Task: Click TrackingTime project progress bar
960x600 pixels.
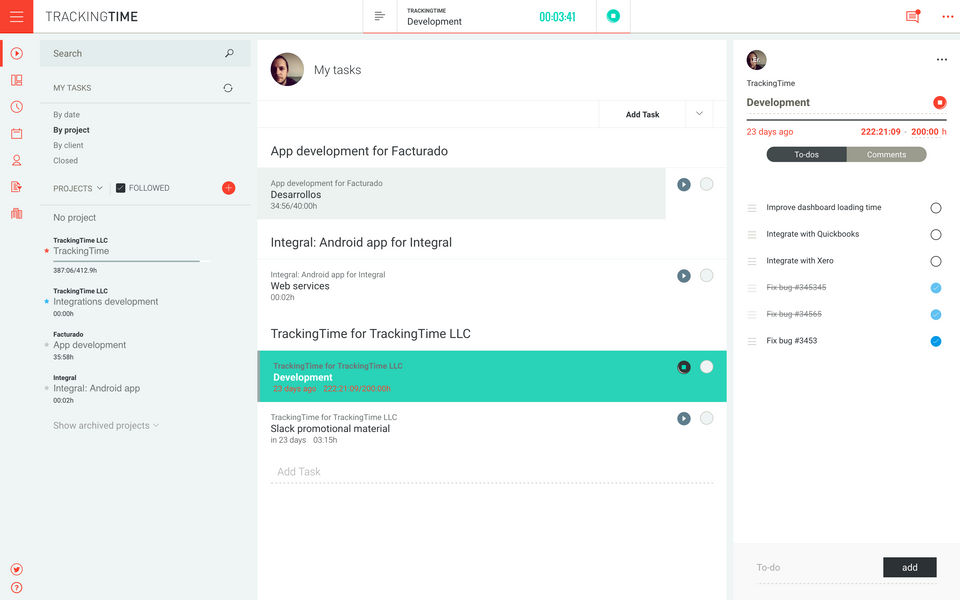Action: [131, 261]
